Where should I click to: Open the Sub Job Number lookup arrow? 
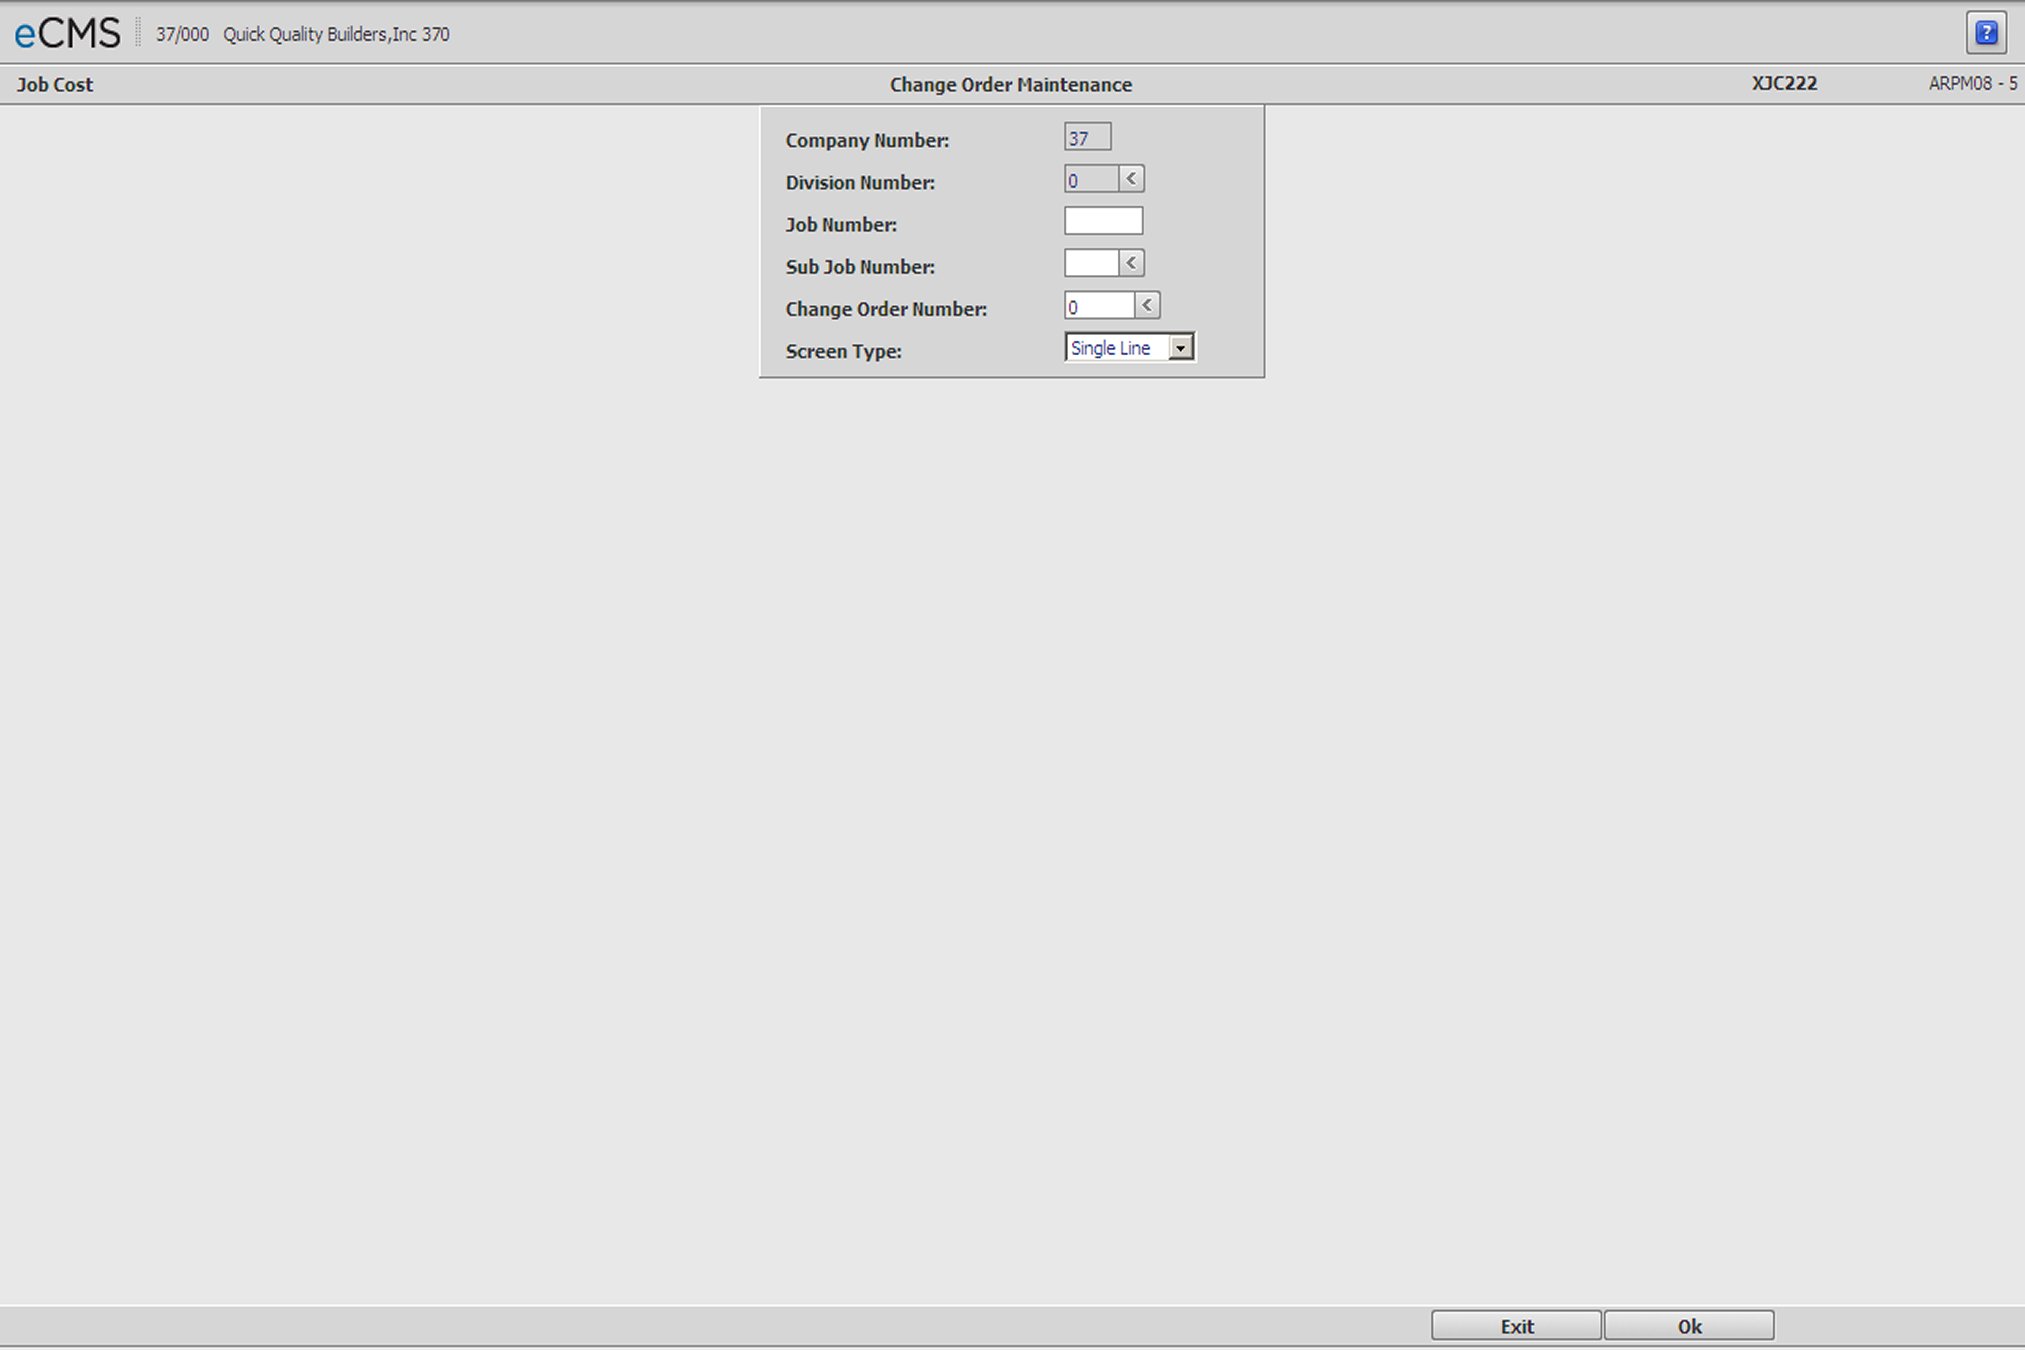click(1131, 263)
